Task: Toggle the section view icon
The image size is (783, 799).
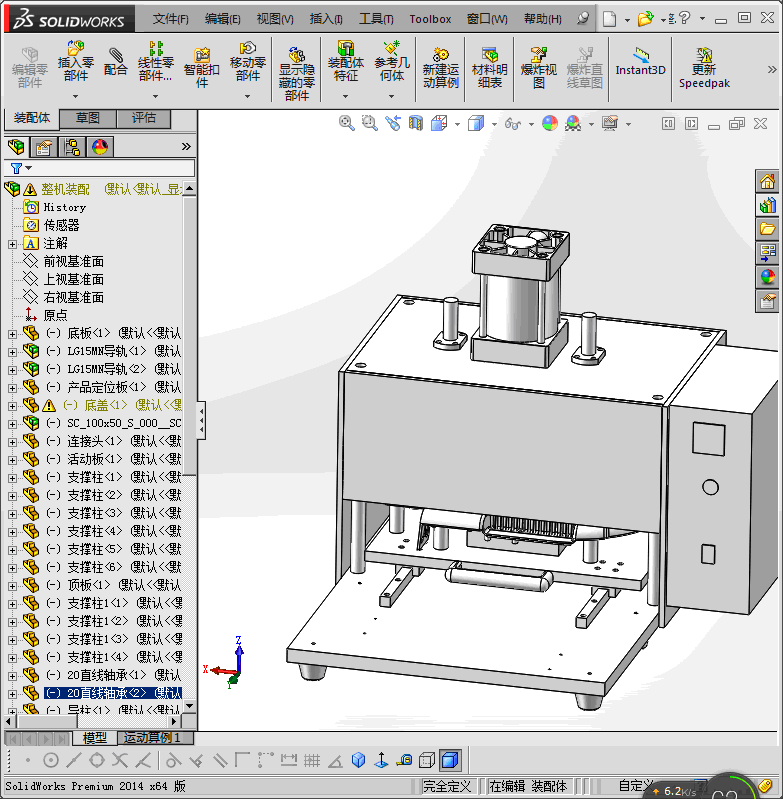Action: point(416,123)
